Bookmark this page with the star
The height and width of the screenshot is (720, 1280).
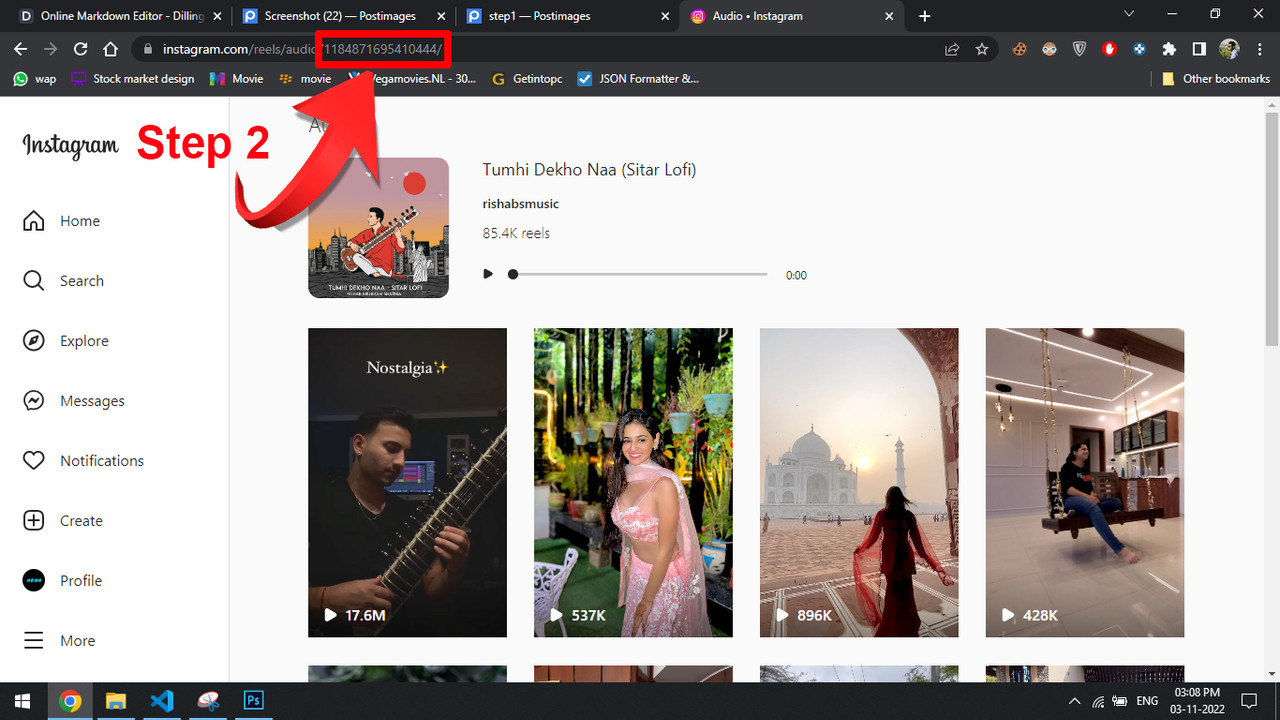982,49
